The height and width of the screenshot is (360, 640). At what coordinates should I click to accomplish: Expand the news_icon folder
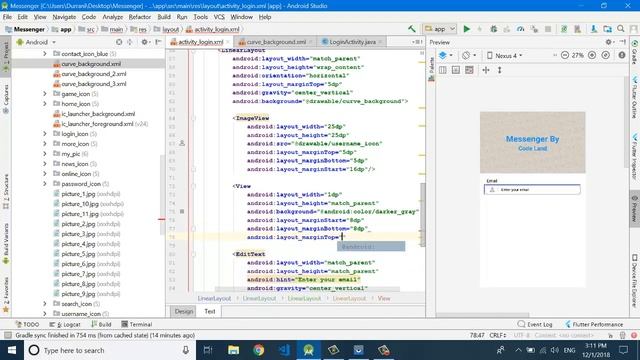click(45, 164)
